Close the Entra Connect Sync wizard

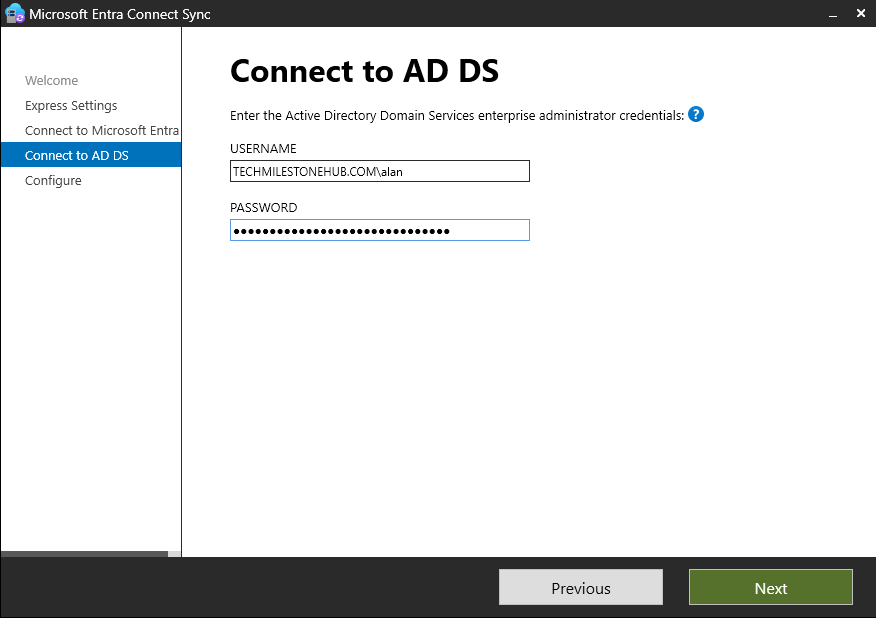861,13
